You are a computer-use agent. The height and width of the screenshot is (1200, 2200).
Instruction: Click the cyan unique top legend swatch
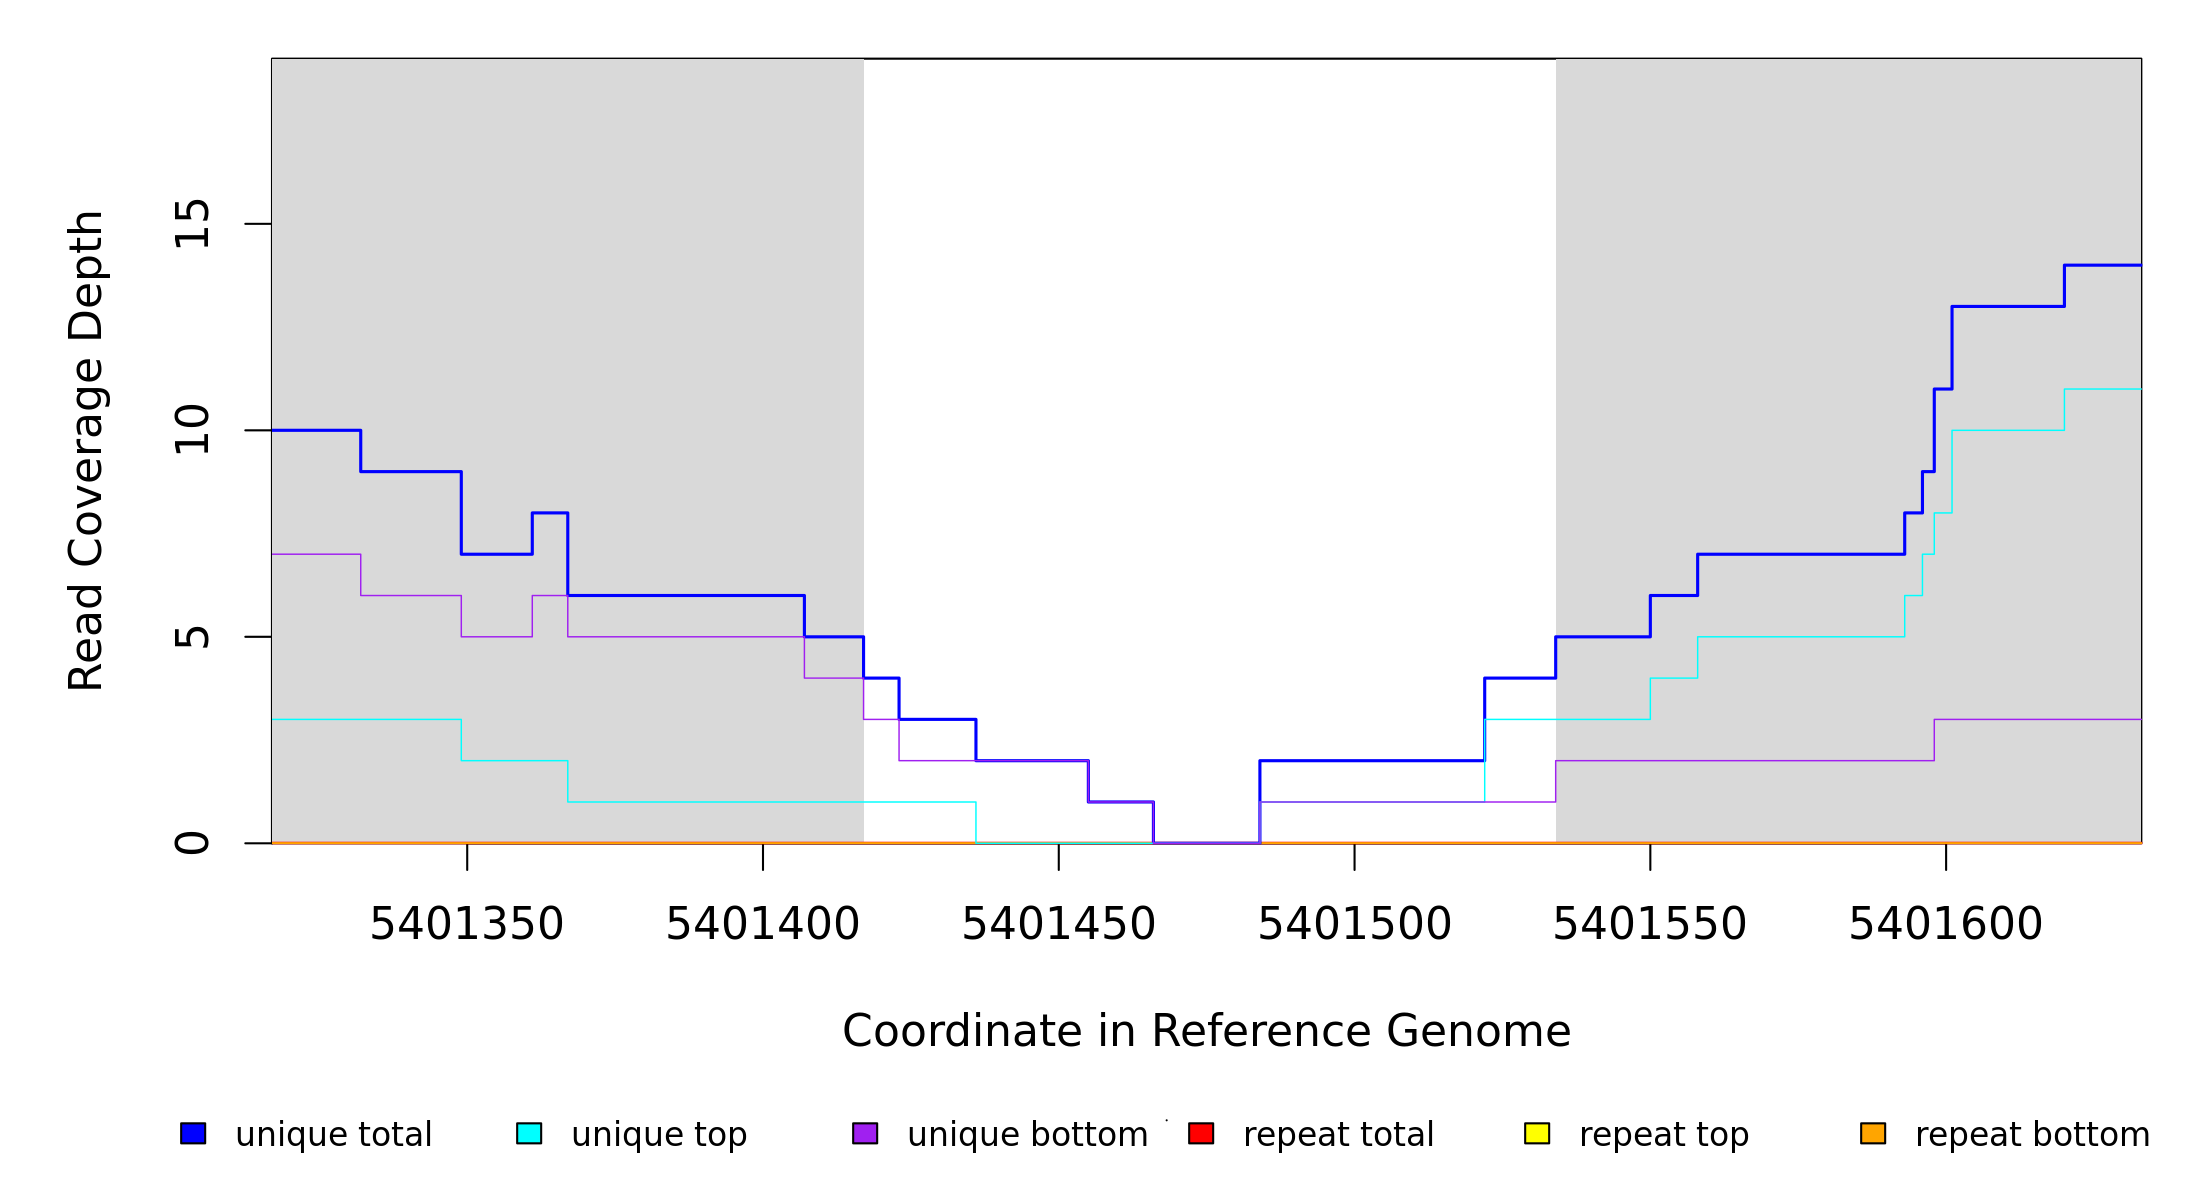click(529, 1133)
